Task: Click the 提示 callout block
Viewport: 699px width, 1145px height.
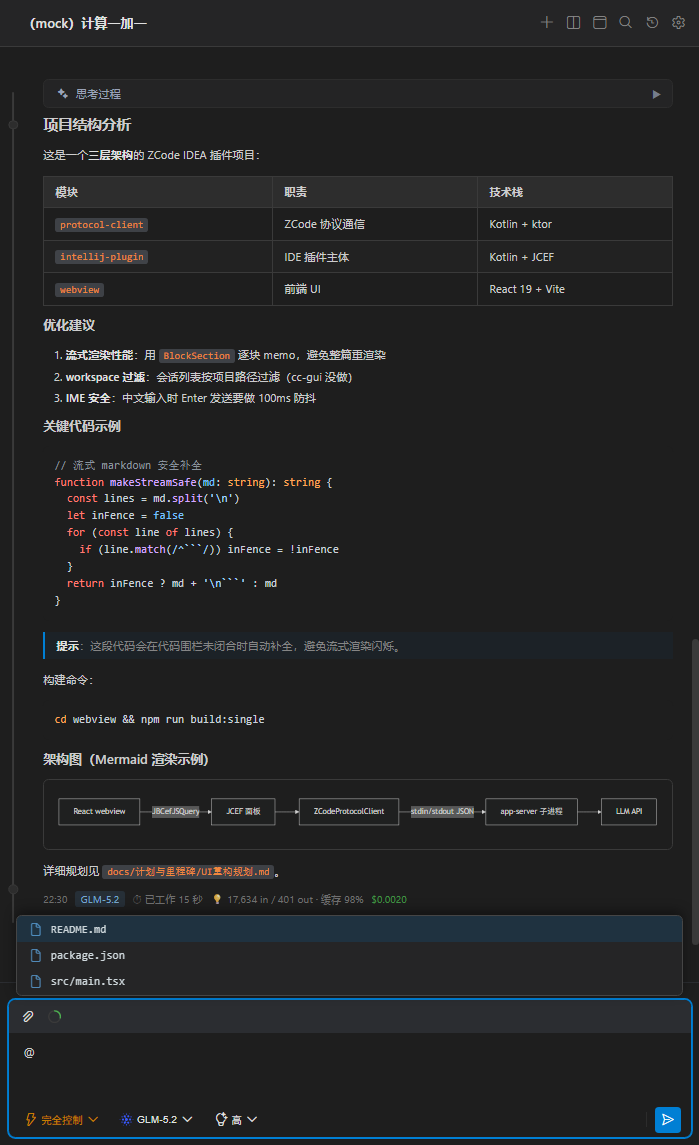Action: click(358, 646)
